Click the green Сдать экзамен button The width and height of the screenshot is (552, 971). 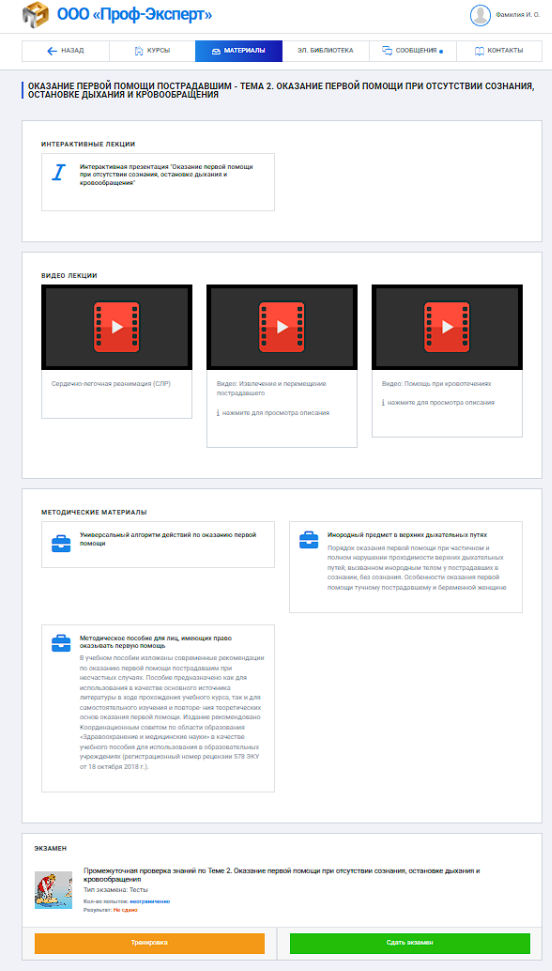pyautogui.click(x=410, y=943)
